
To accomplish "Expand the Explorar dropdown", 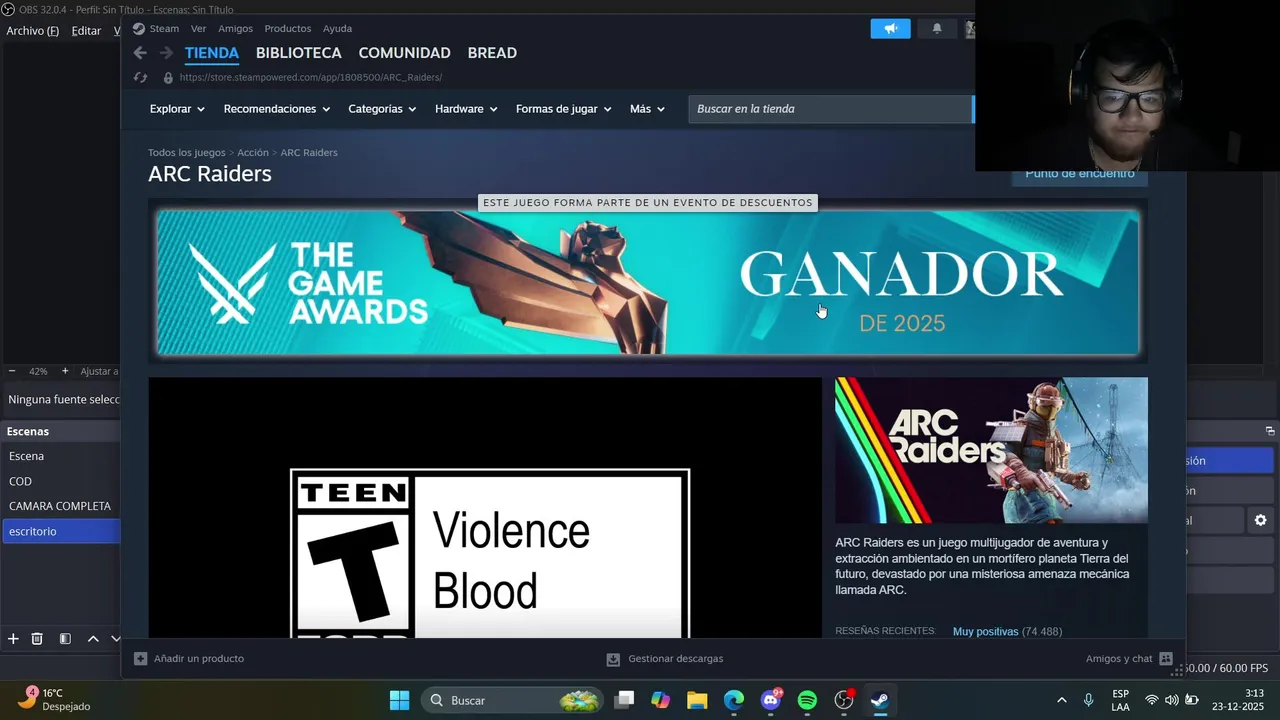I will [x=177, y=109].
